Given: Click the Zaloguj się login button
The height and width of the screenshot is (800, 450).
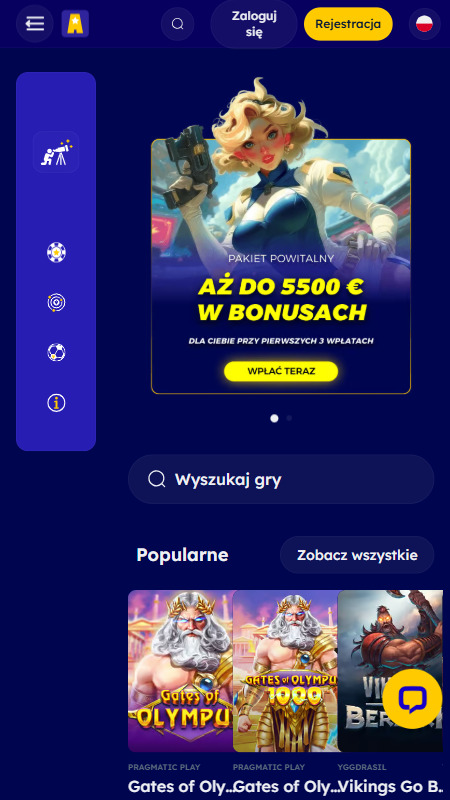Looking at the screenshot, I should pyautogui.click(x=254, y=24).
